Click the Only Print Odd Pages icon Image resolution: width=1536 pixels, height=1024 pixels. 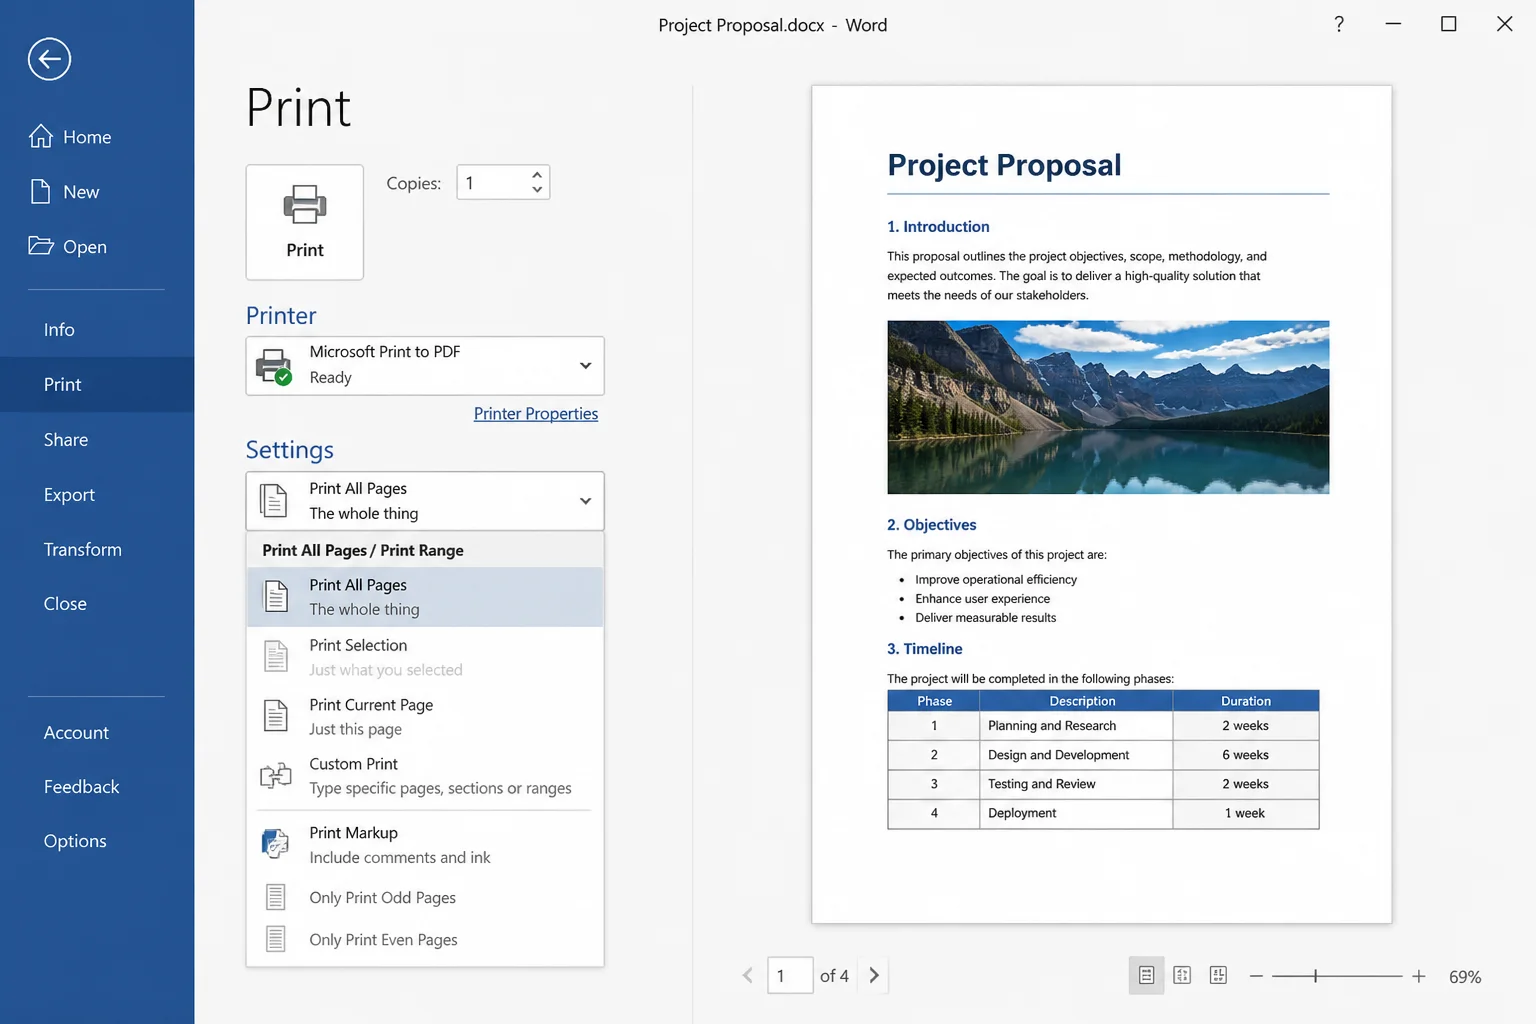tap(276, 897)
